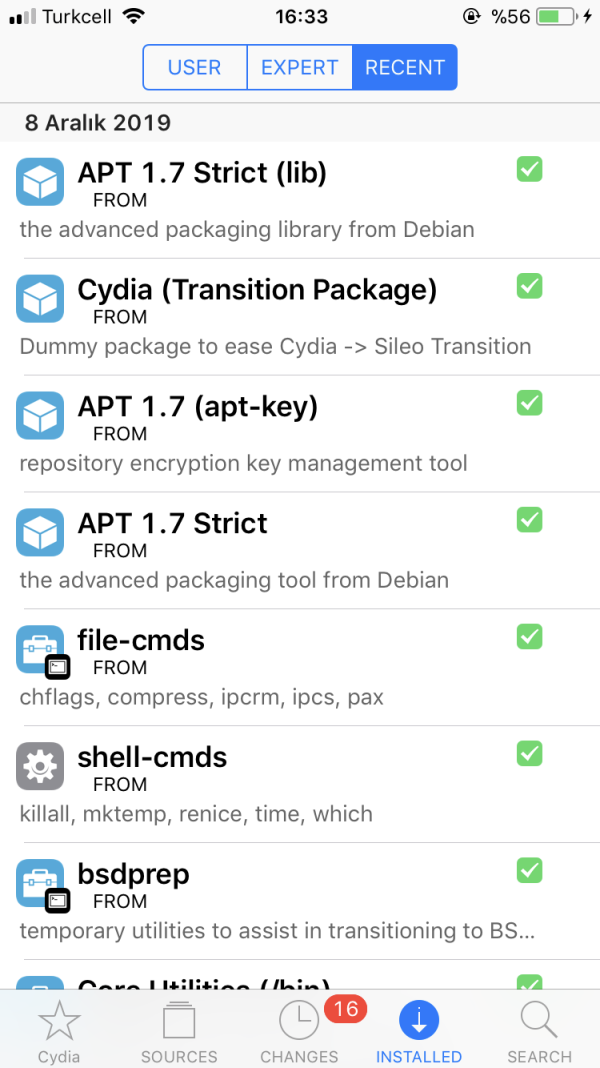Switch to the USER segment
Screen dimensions: 600x1068
point(195,68)
